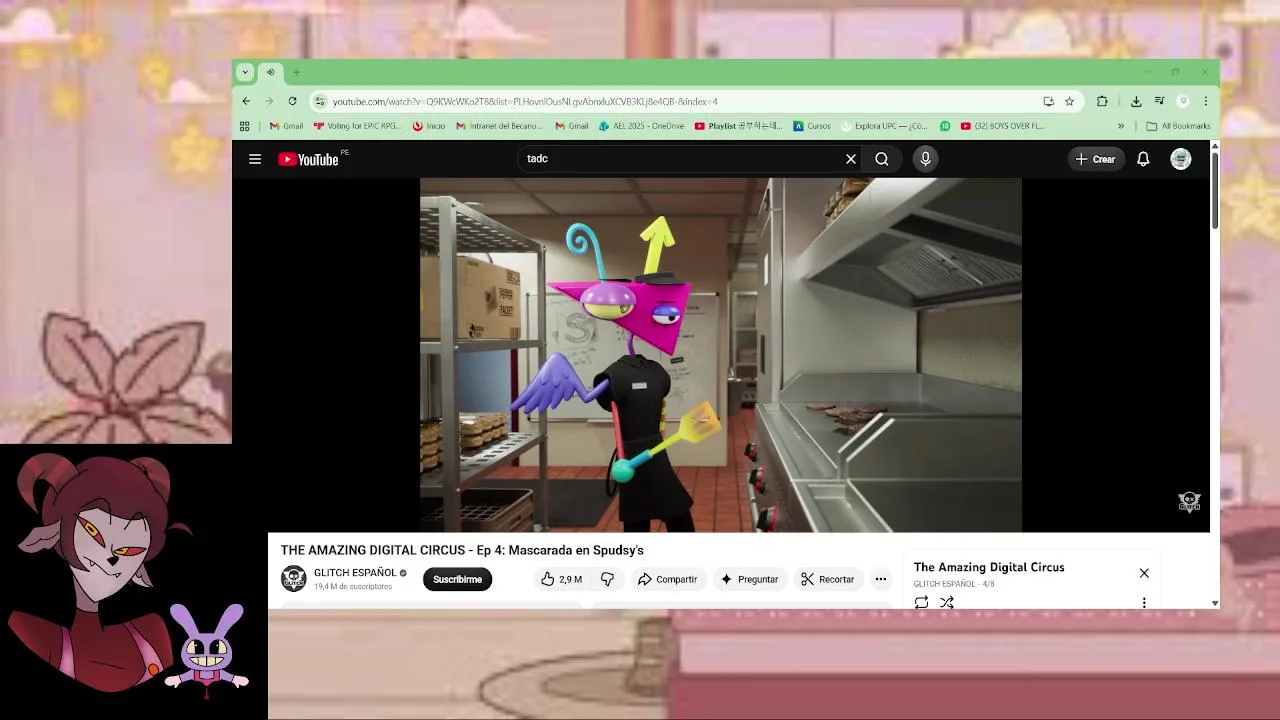Open Chrome three-dot menu

(x=1206, y=101)
